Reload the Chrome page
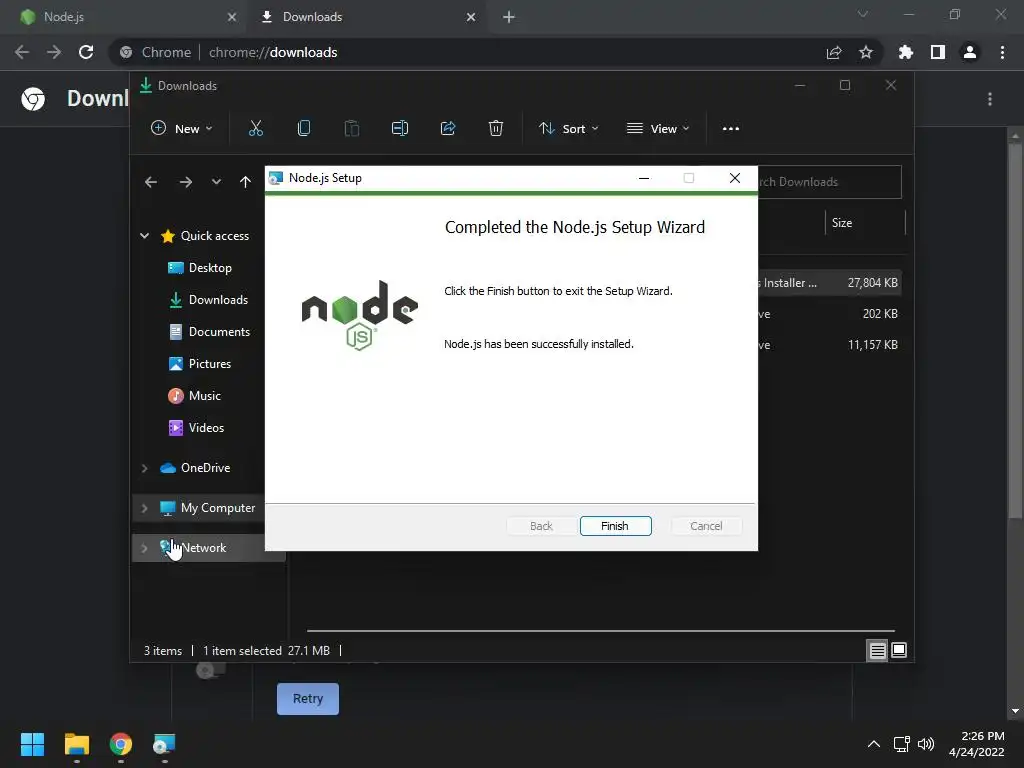This screenshot has height=768, width=1024. (x=86, y=52)
